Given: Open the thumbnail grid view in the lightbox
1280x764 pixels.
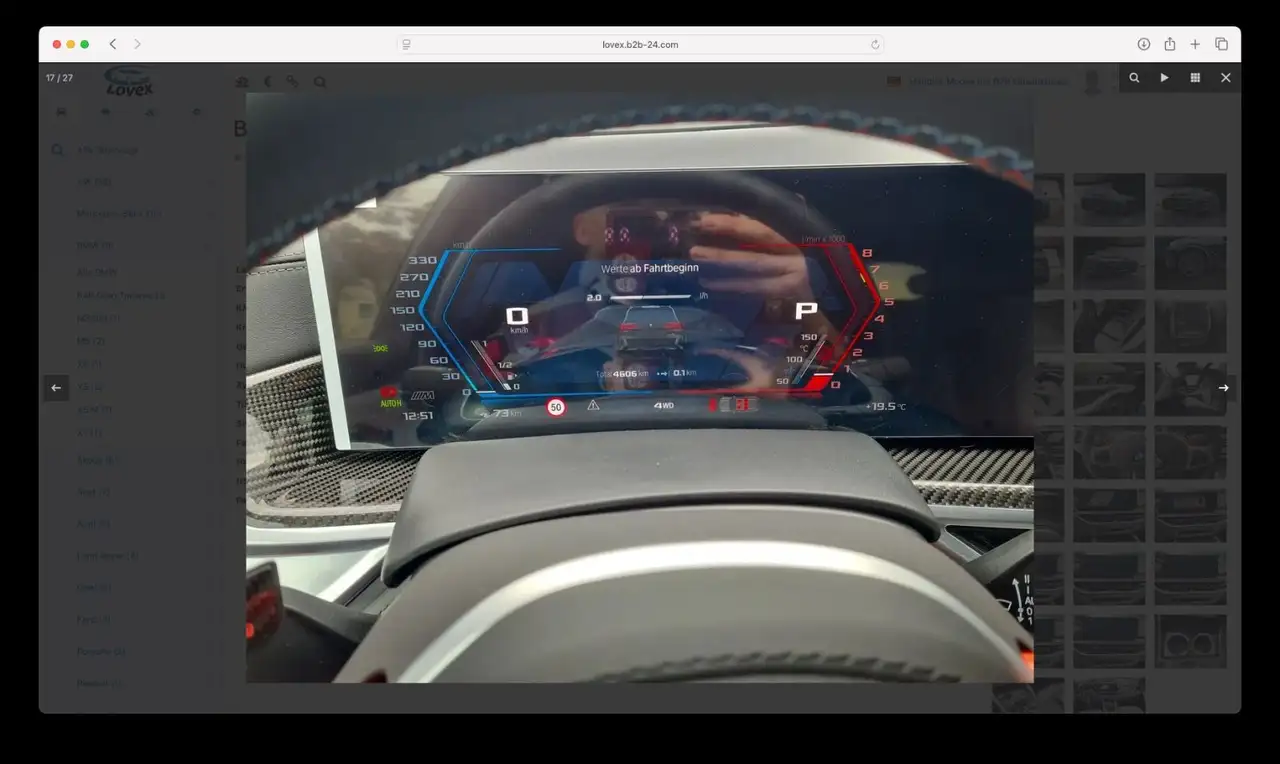Looking at the screenshot, I should coord(1195,78).
